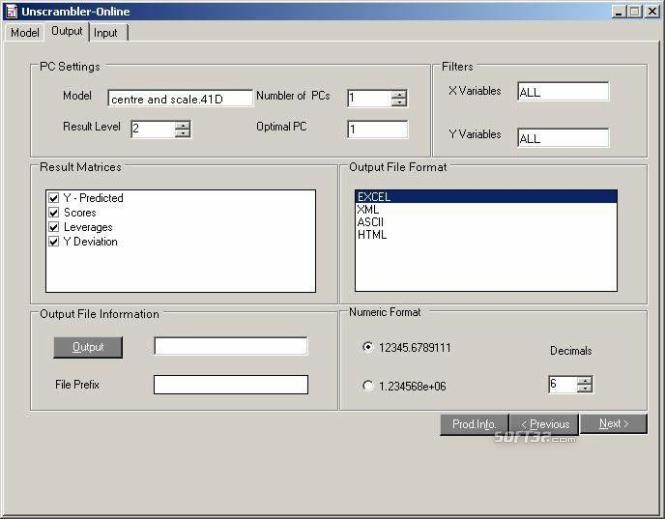The image size is (665, 519).
Task: Click the Leverages list label
Action: click(88, 227)
